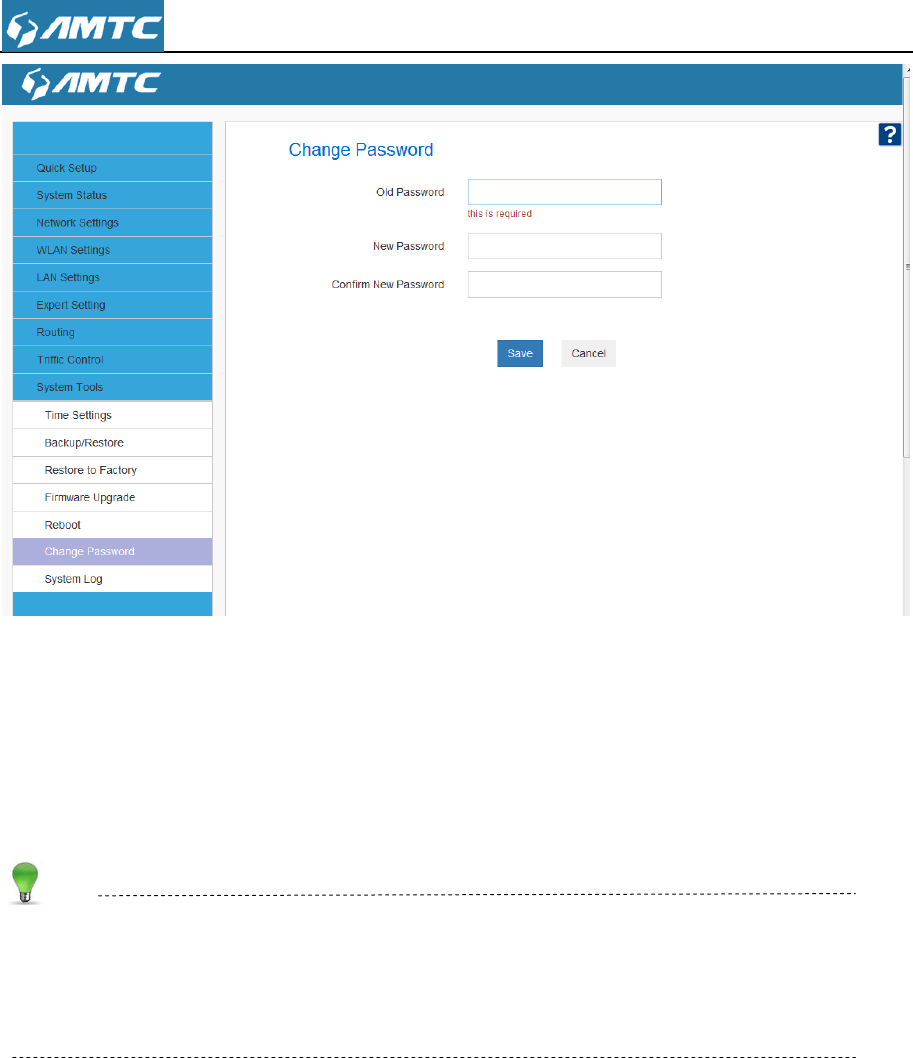Click the Old Password label
The height and width of the screenshot is (1058, 913).
(410, 192)
